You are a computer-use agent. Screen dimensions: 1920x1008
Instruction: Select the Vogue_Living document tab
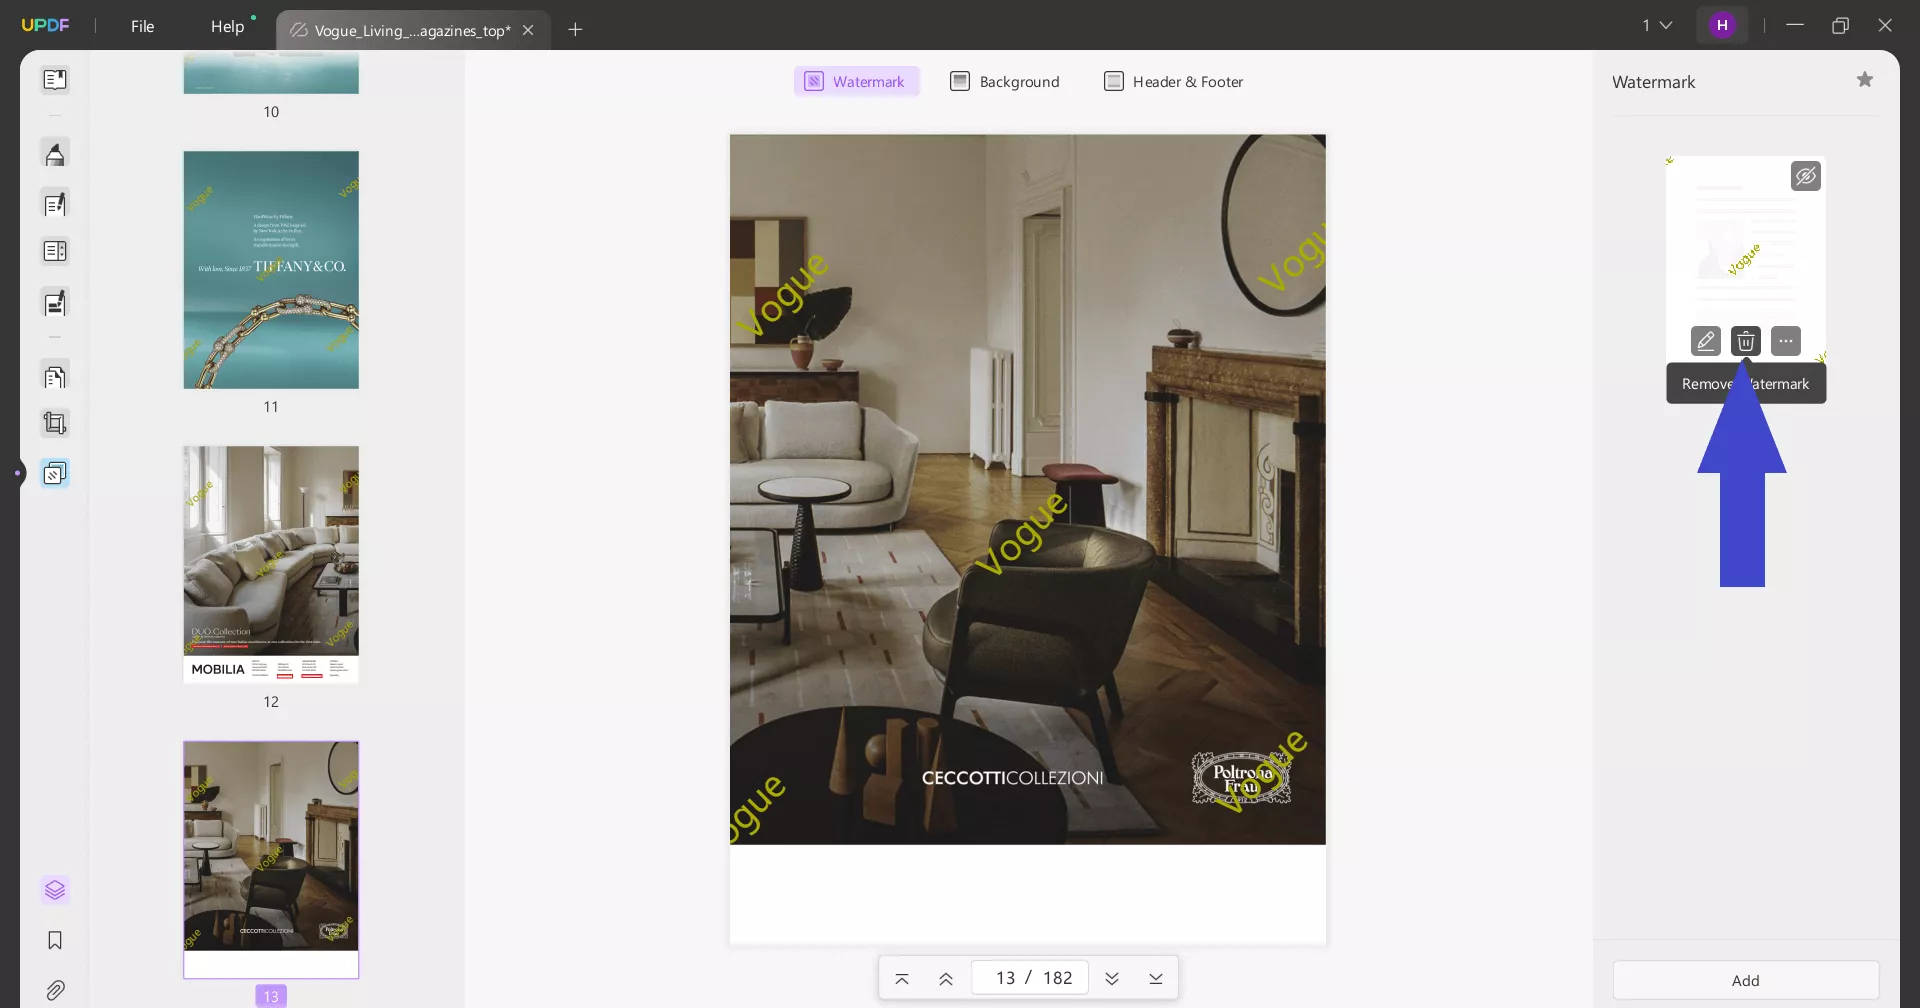tap(412, 30)
